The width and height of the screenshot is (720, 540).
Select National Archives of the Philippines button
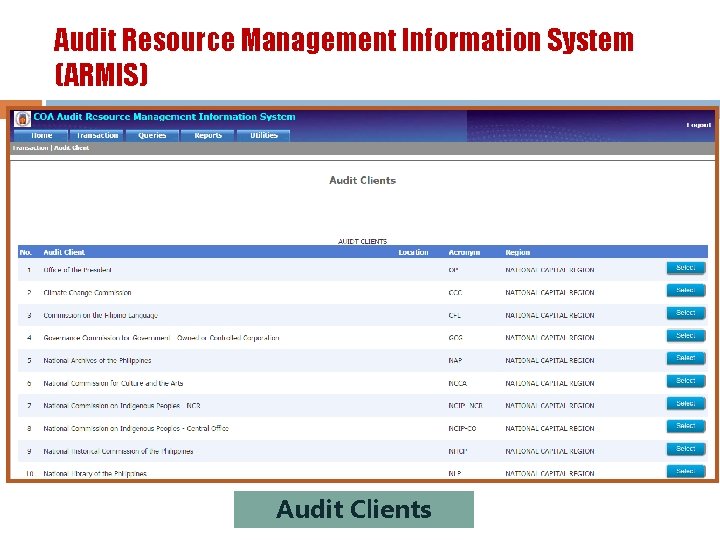(686, 358)
